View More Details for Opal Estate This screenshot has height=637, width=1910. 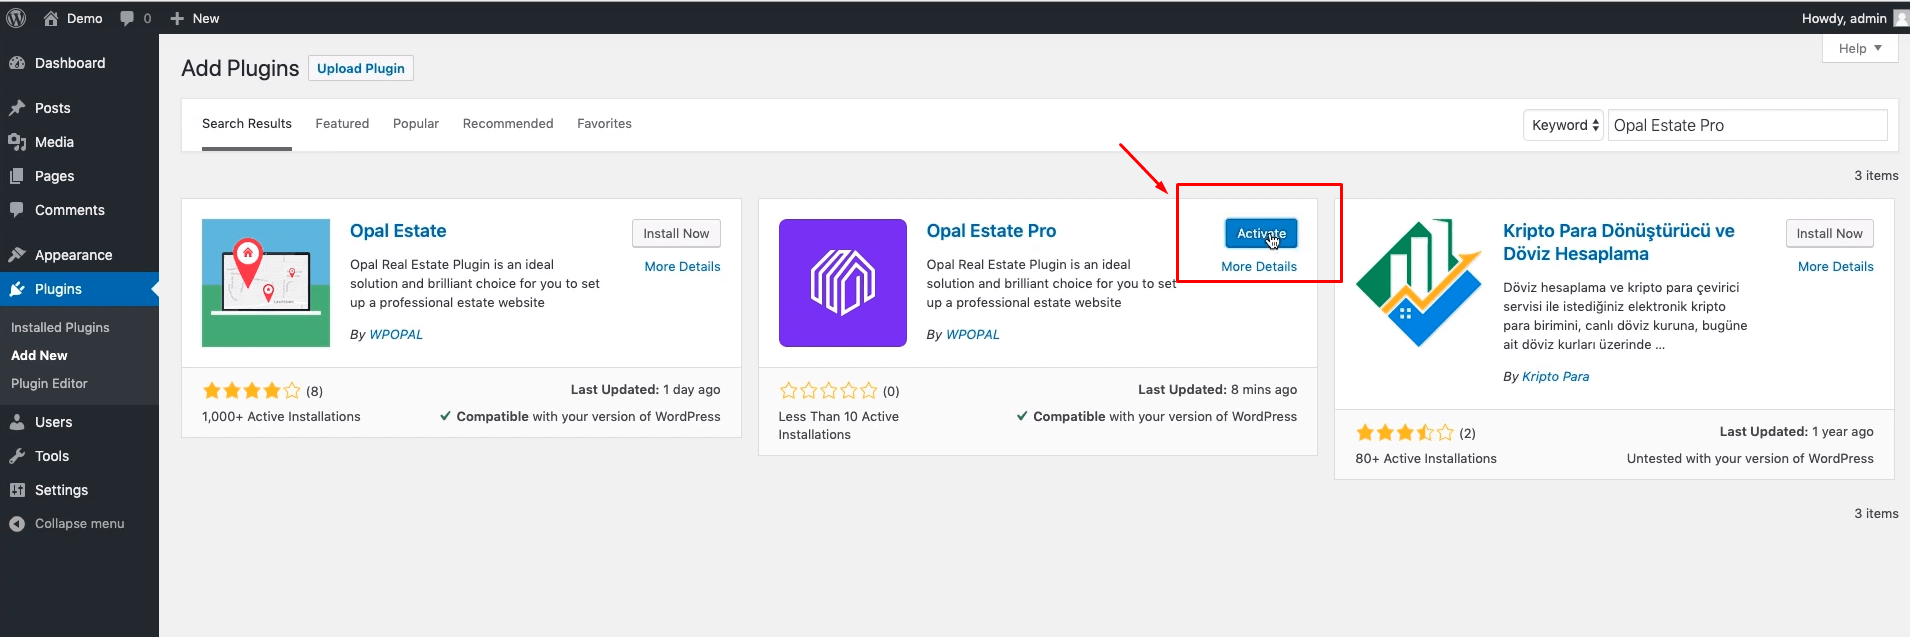(x=682, y=267)
